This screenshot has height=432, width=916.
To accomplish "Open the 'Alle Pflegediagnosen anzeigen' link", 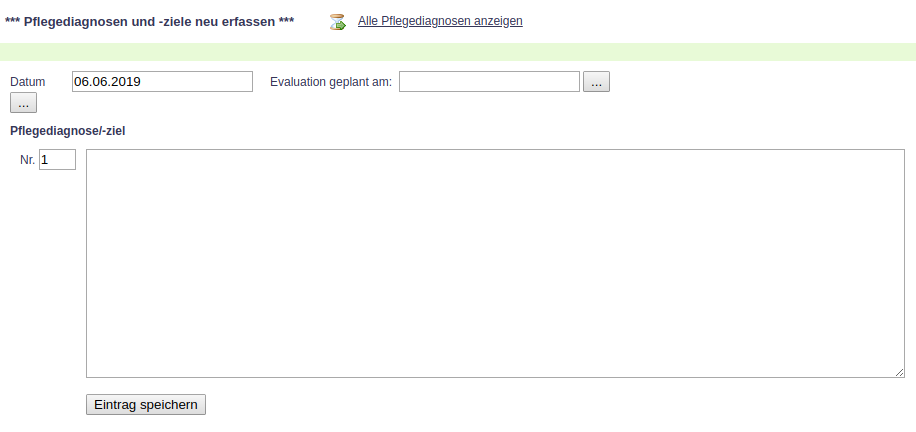I will click(x=440, y=21).
